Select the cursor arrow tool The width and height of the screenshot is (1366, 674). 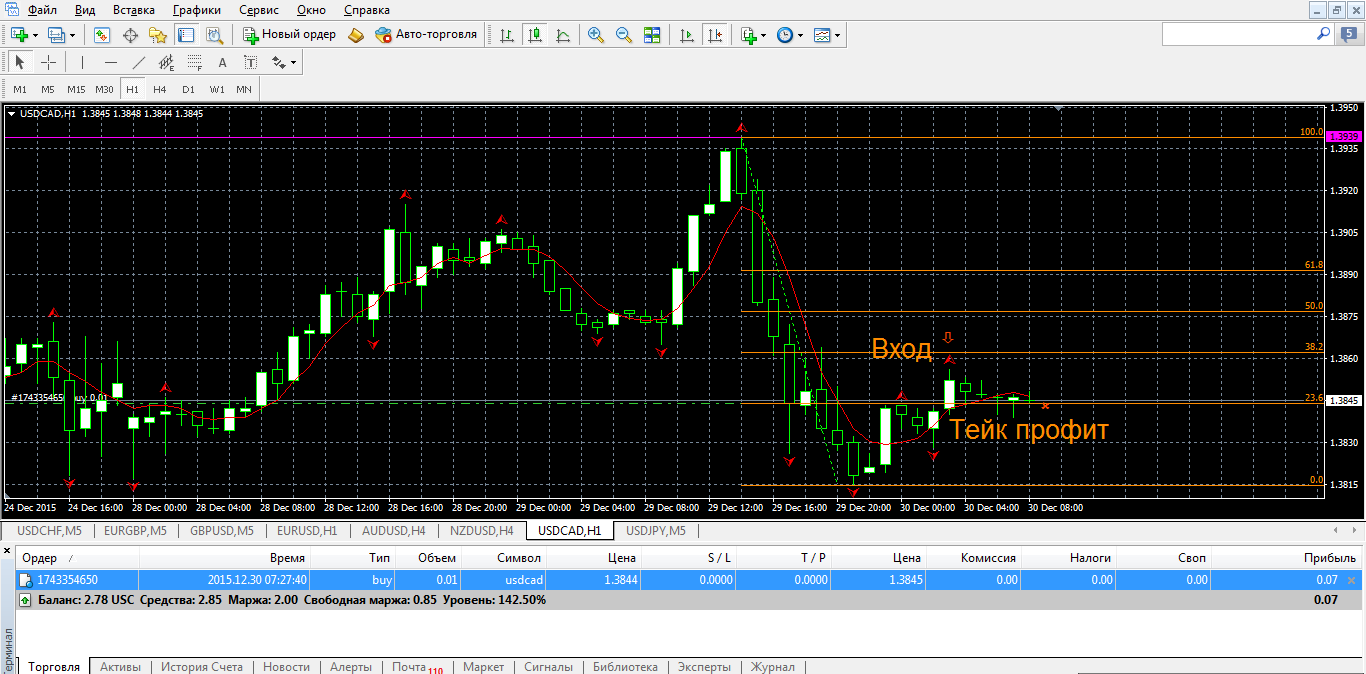[x=20, y=62]
